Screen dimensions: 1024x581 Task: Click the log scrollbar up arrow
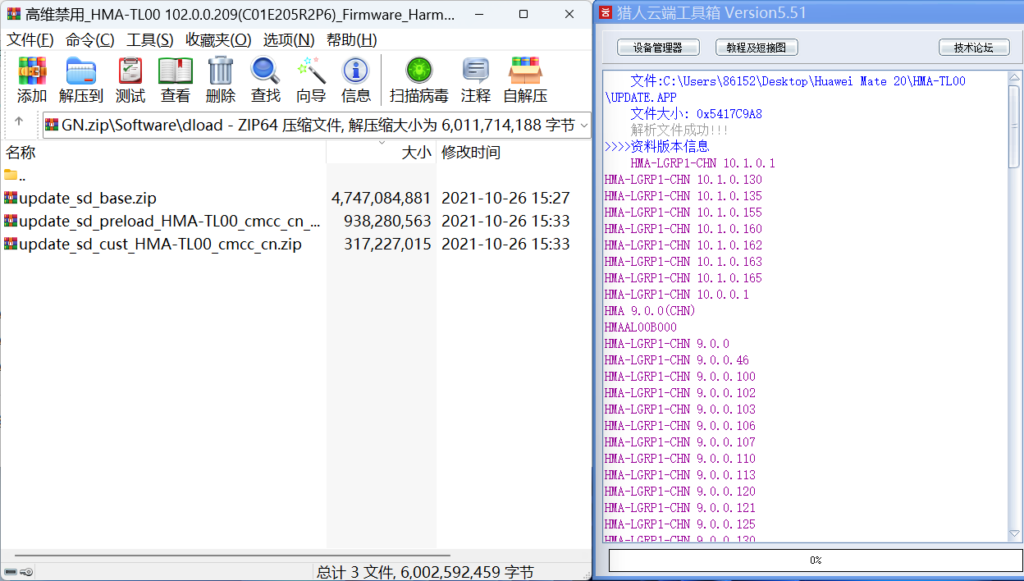pyautogui.click(x=1014, y=77)
